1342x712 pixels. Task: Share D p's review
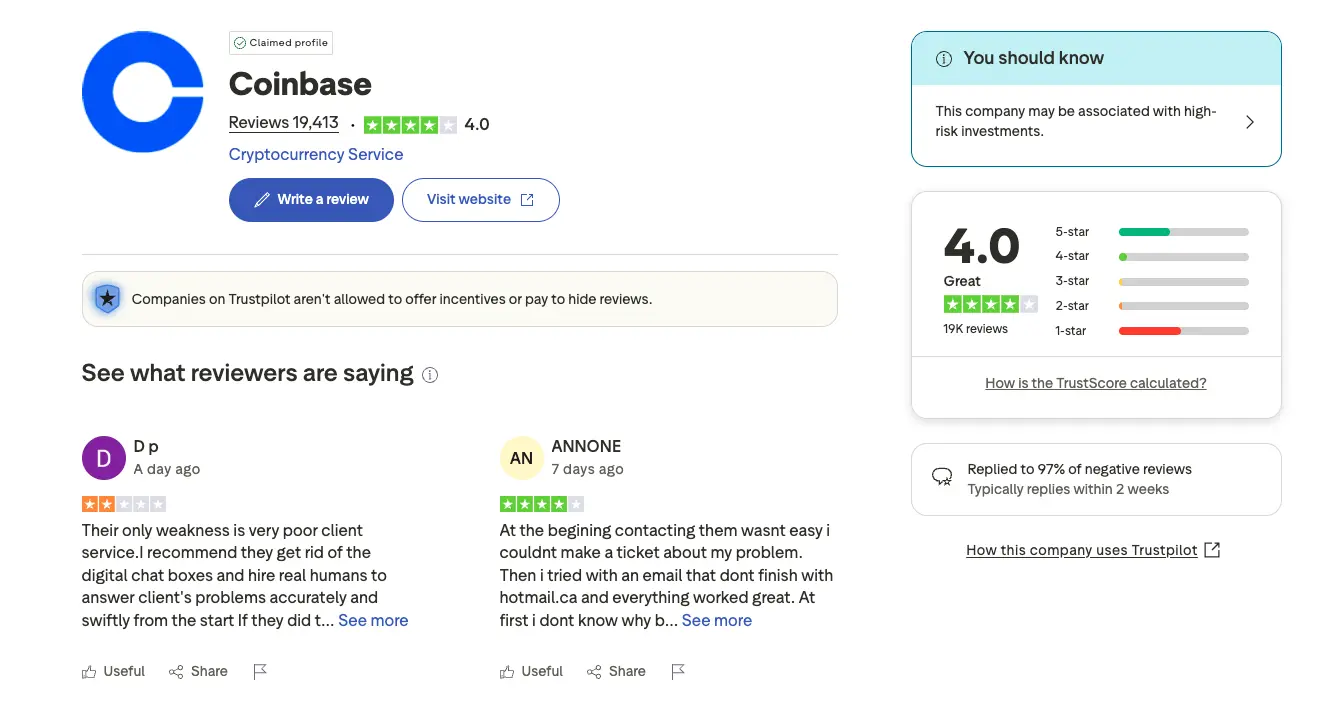click(x=198, y=672)
